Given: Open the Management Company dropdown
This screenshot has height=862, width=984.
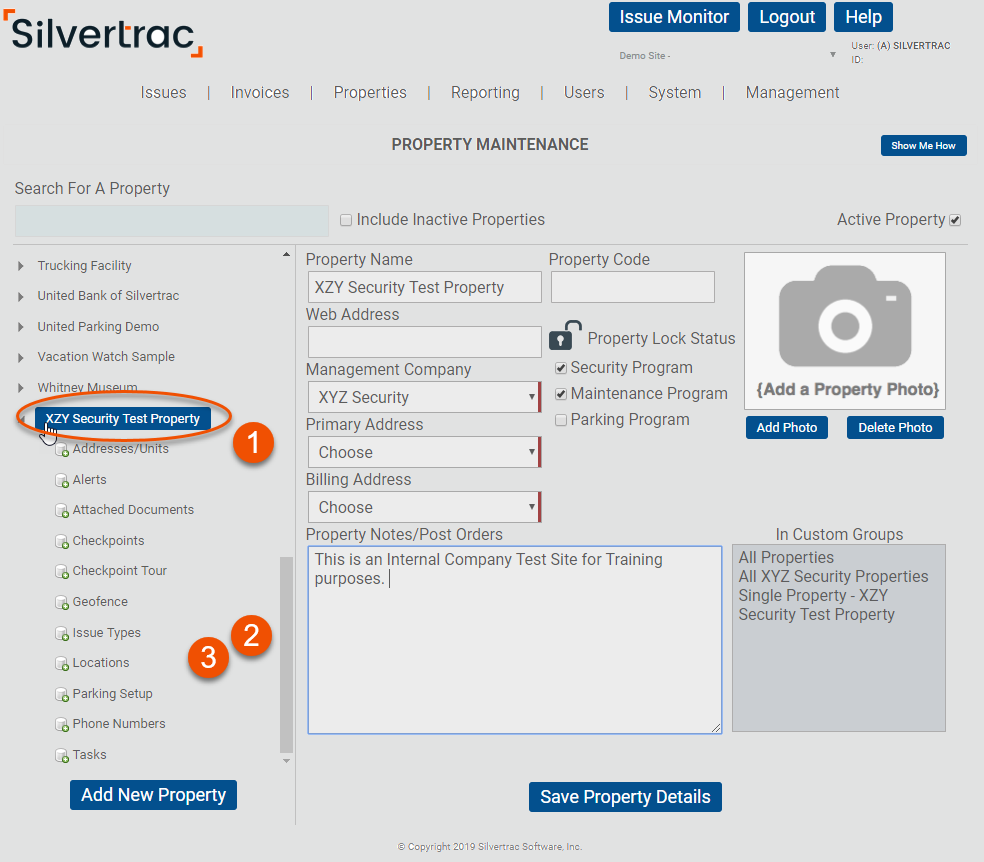Looking at the screenshot, I should (x=533, y=396).
